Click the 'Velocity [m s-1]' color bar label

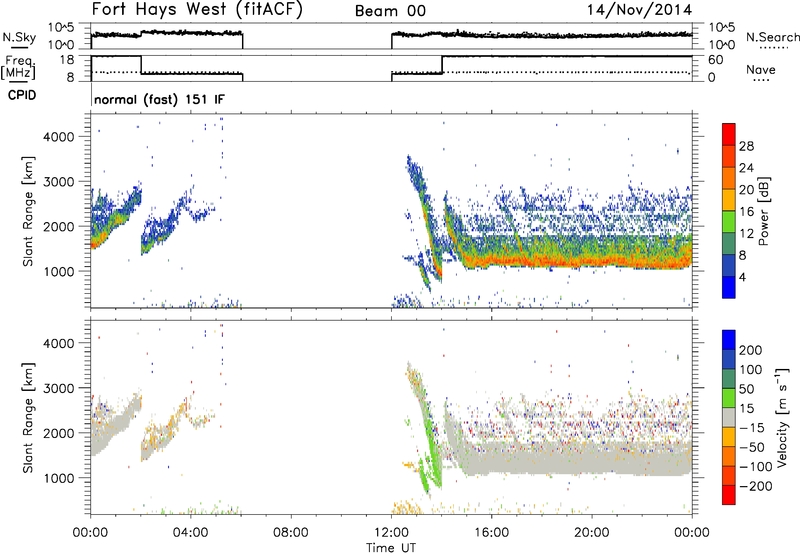click(781, 417)
